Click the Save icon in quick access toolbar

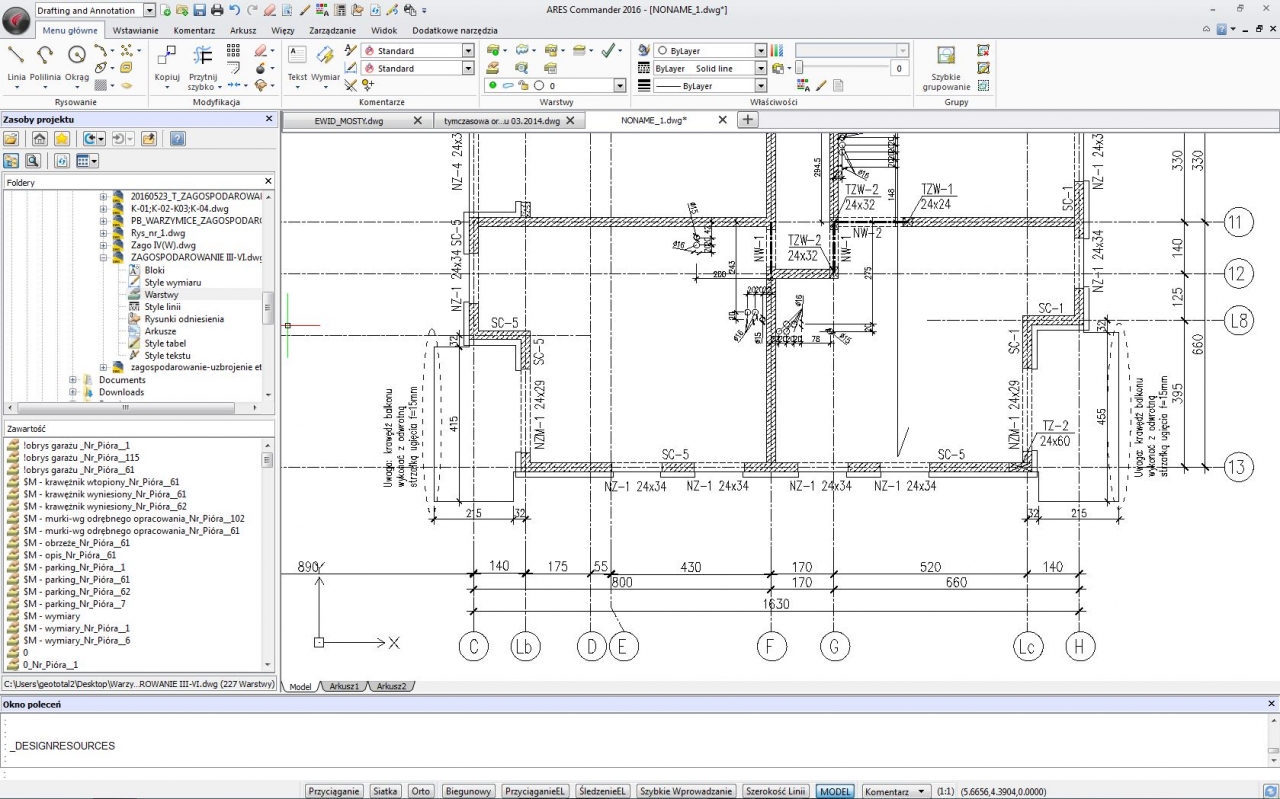199,10
